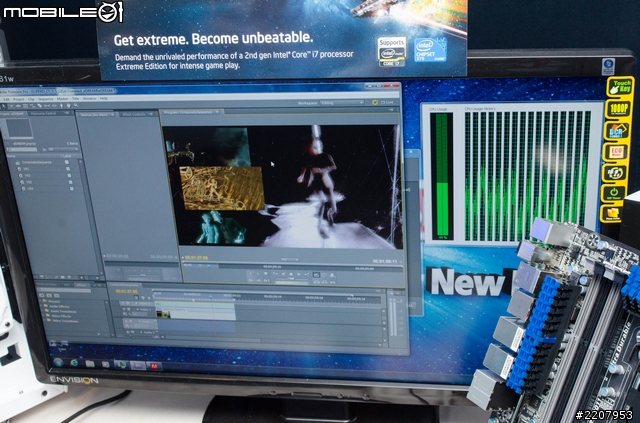This screenshot has height=423, width=640.
Task: Click the Program monitor current timecode
Action: 196,258
